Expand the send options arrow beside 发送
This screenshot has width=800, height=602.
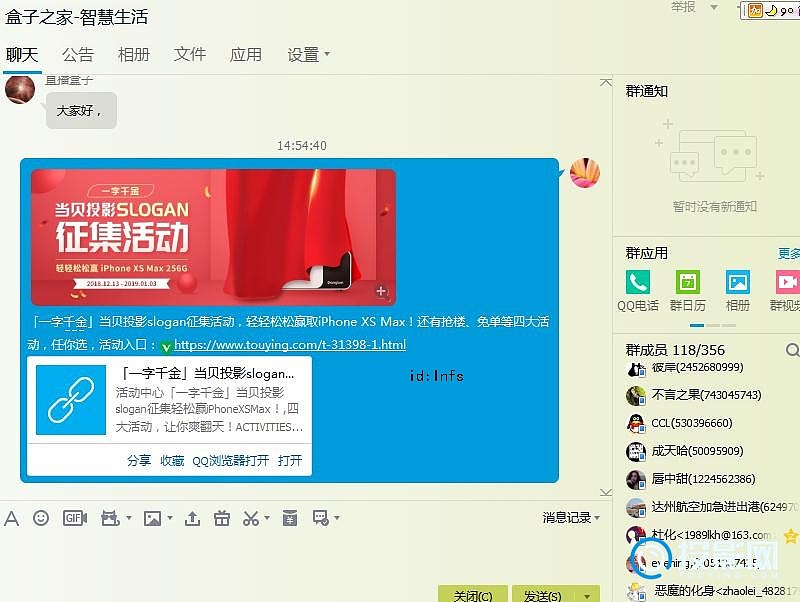[x=587, y=595]
